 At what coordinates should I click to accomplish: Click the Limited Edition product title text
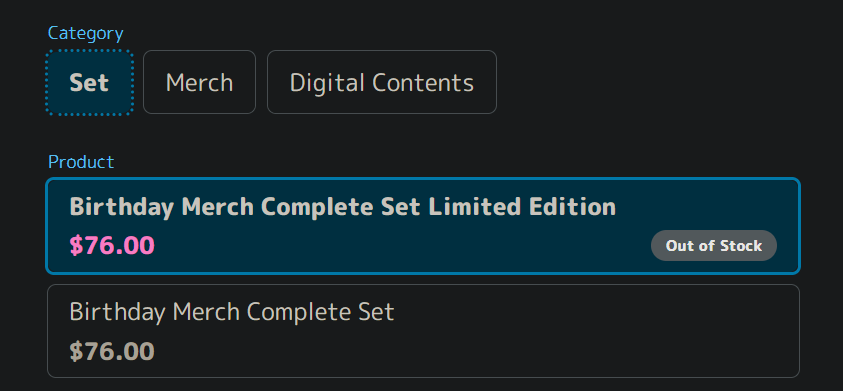[342, 207]
